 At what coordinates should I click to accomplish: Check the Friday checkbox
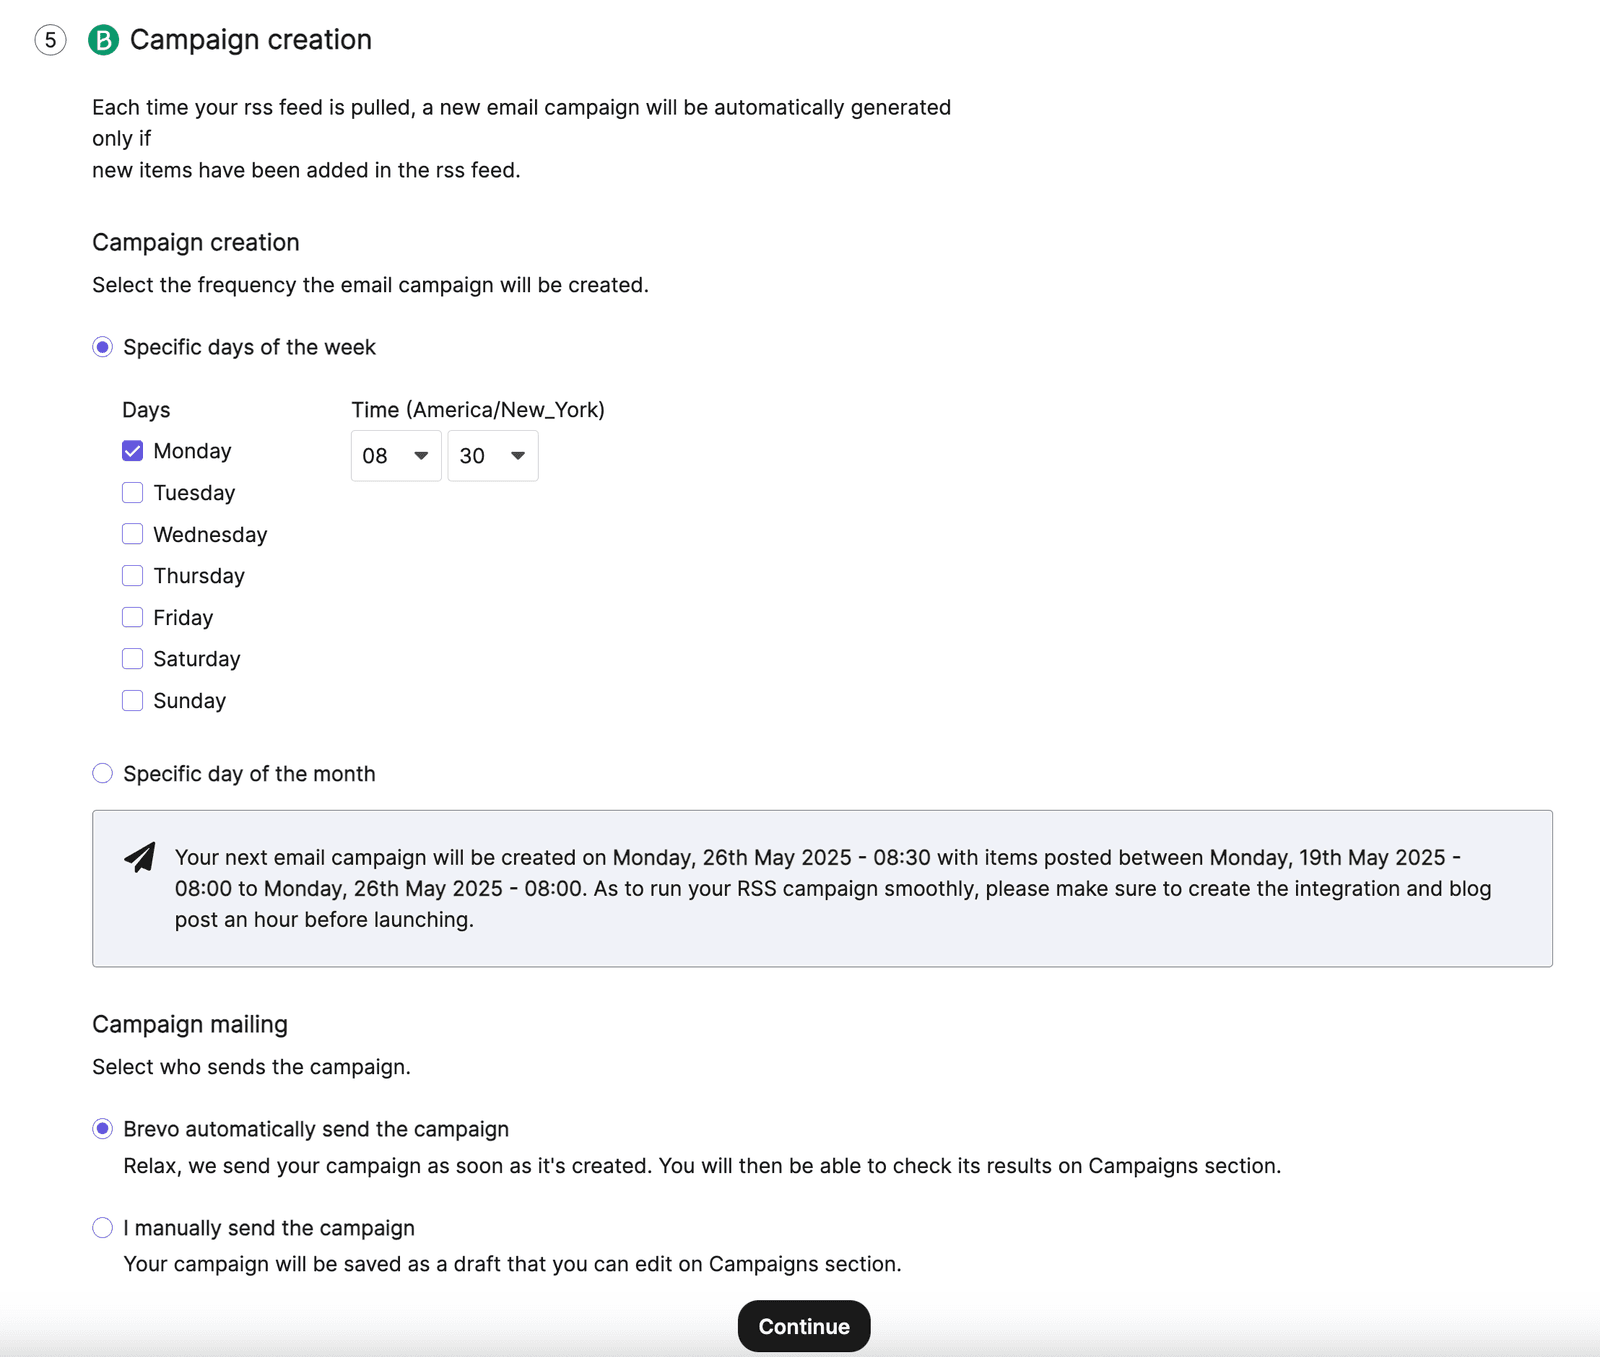click(x=132, y=617)
